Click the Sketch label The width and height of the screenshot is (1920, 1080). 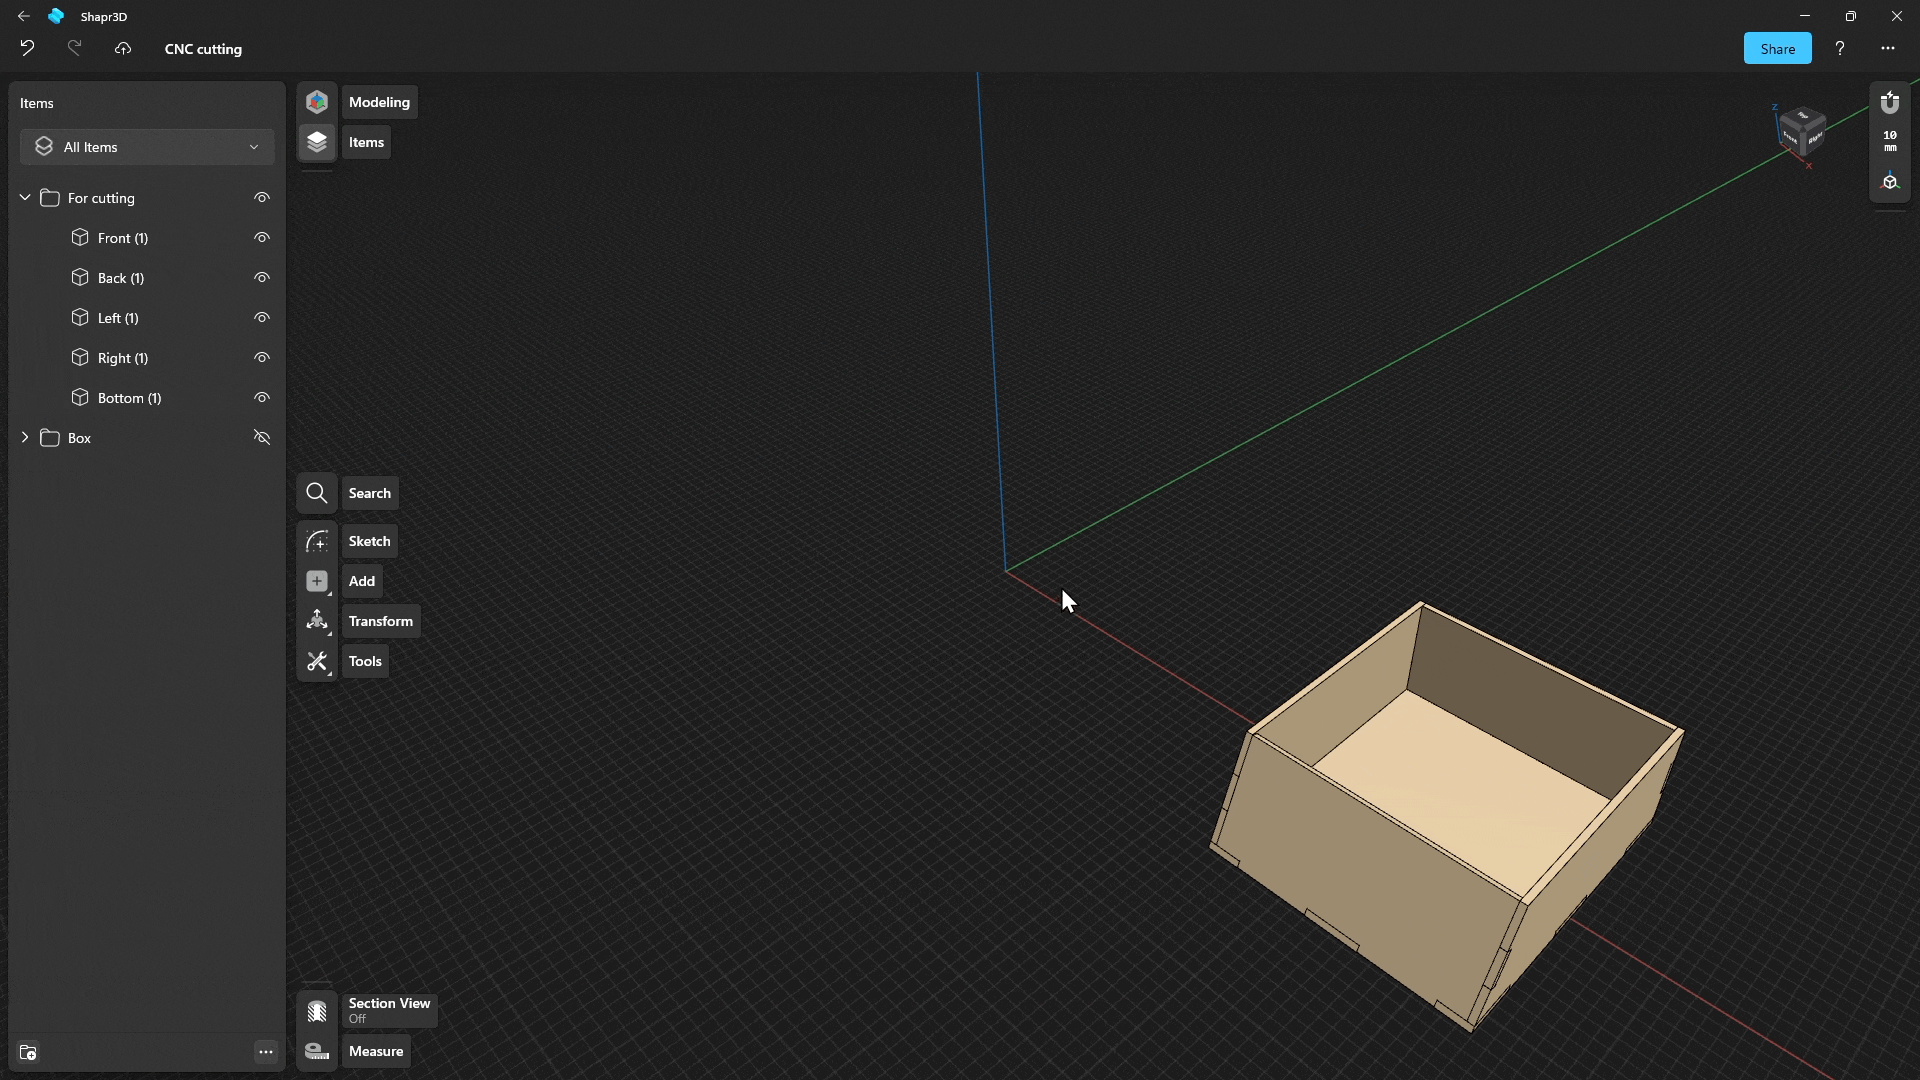369,541
